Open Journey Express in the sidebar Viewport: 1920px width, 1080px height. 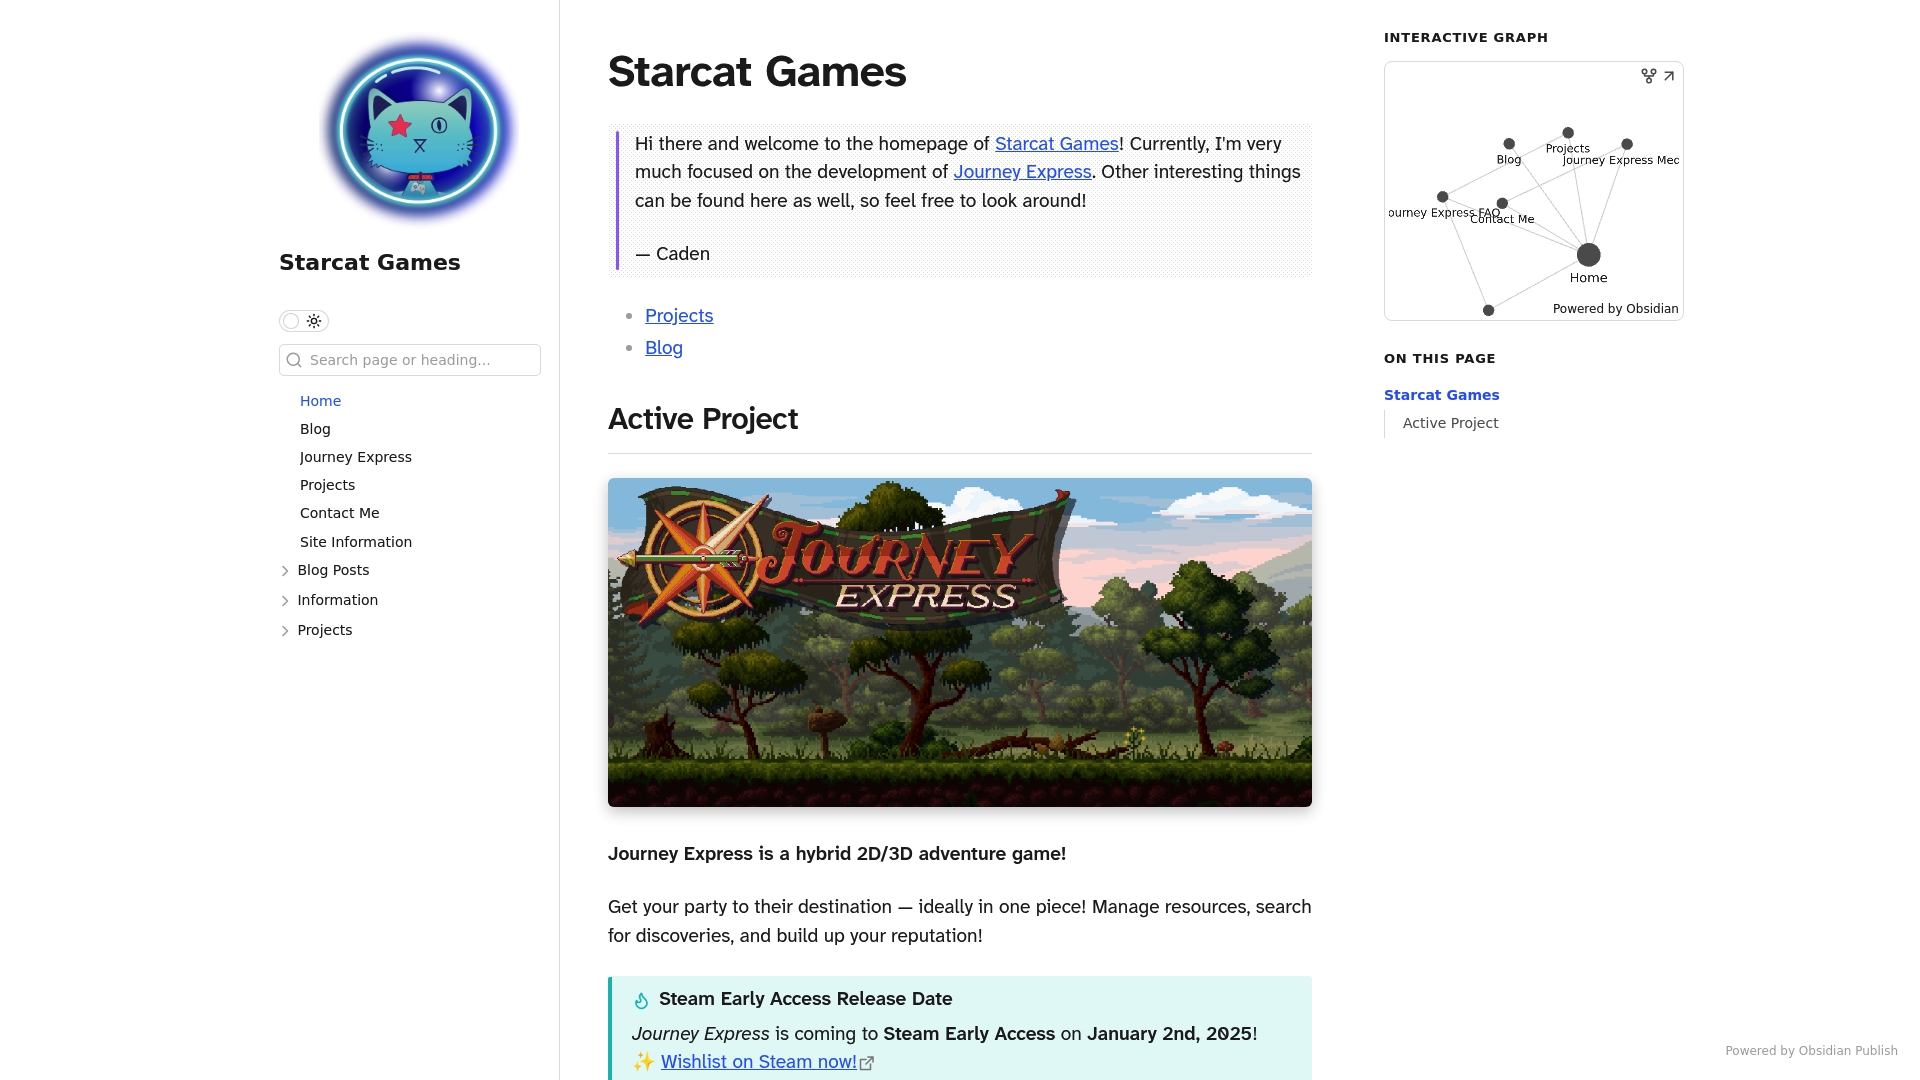point(356,457)
